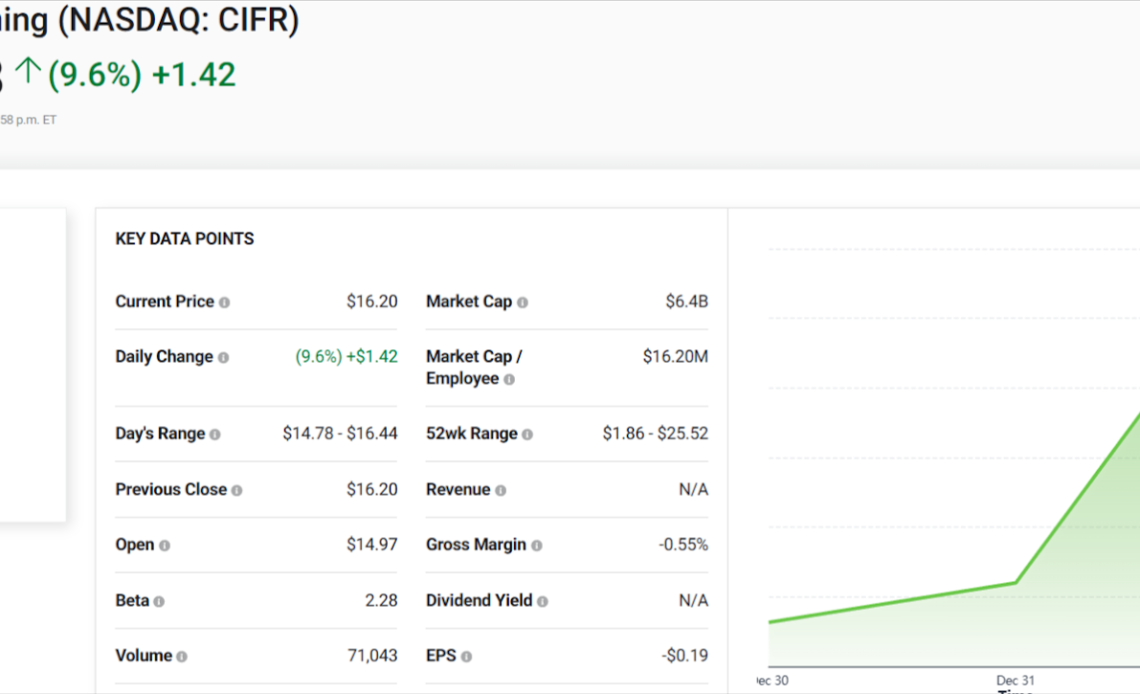Click info icon next to Daily Change
1140x694 pixels.
[223, 358]
